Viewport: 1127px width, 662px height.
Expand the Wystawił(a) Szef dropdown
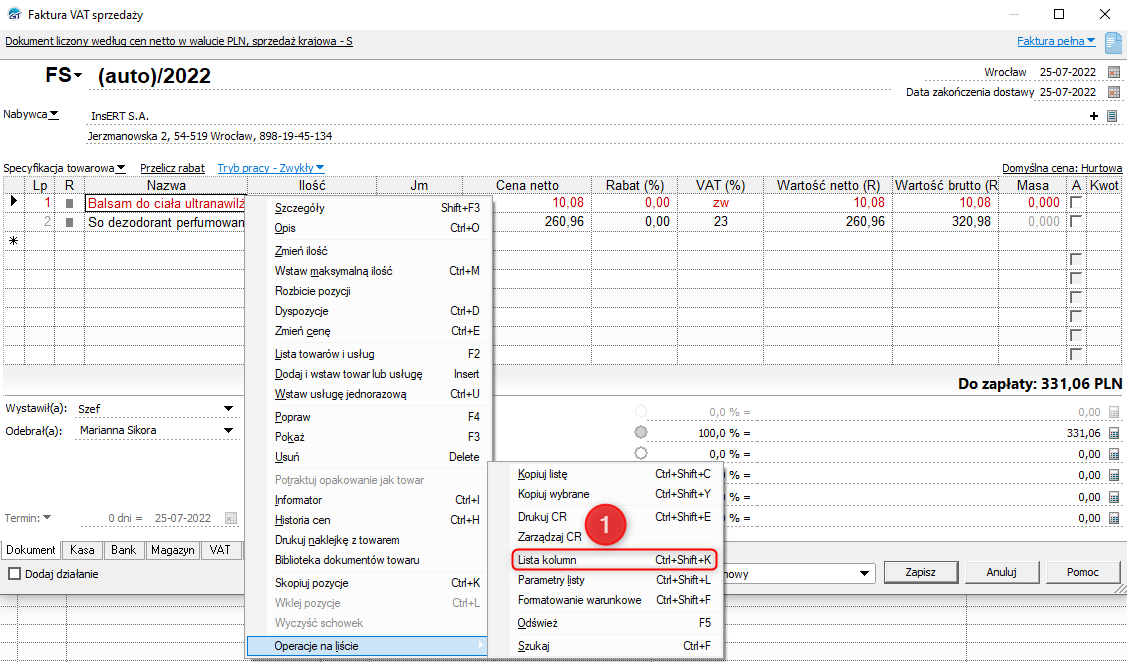pos(228,409)
